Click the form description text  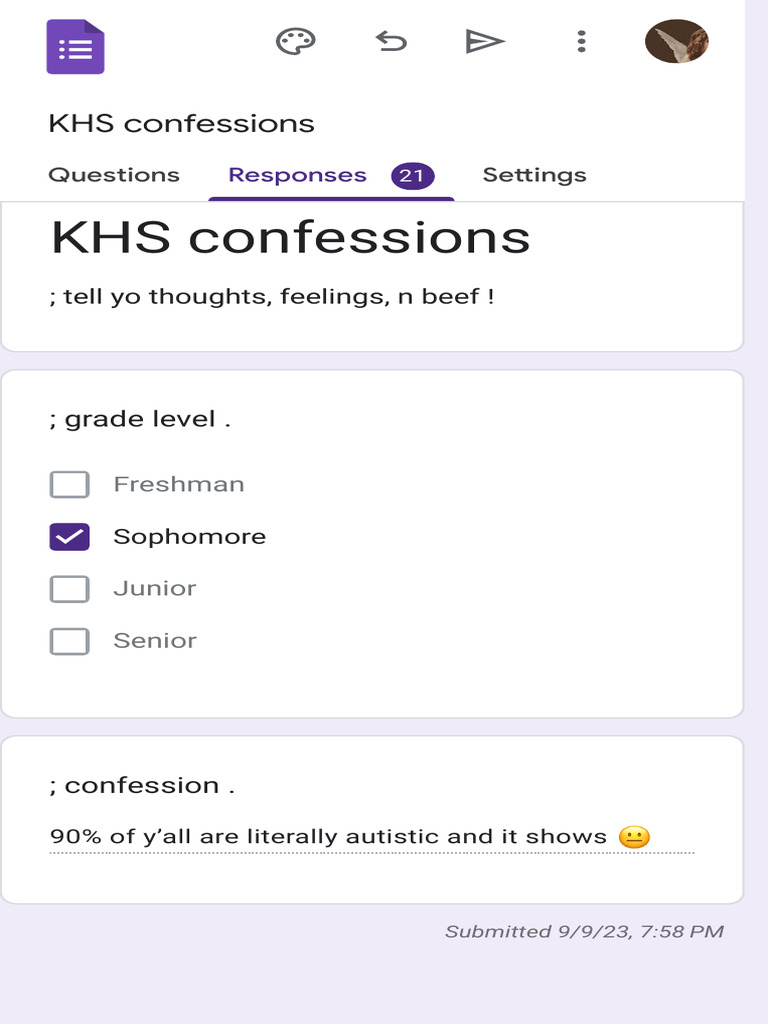point(271,297)
